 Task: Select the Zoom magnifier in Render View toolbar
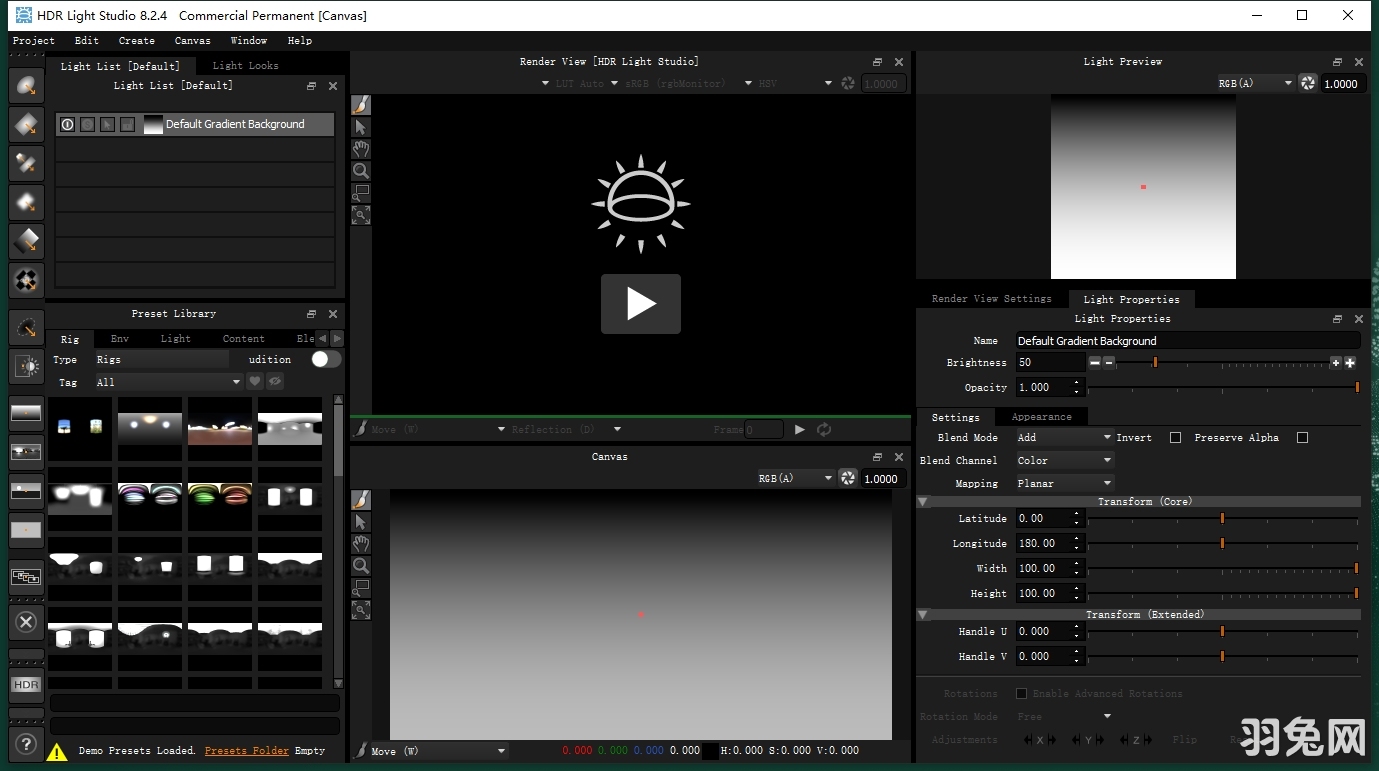pos(360,170)
